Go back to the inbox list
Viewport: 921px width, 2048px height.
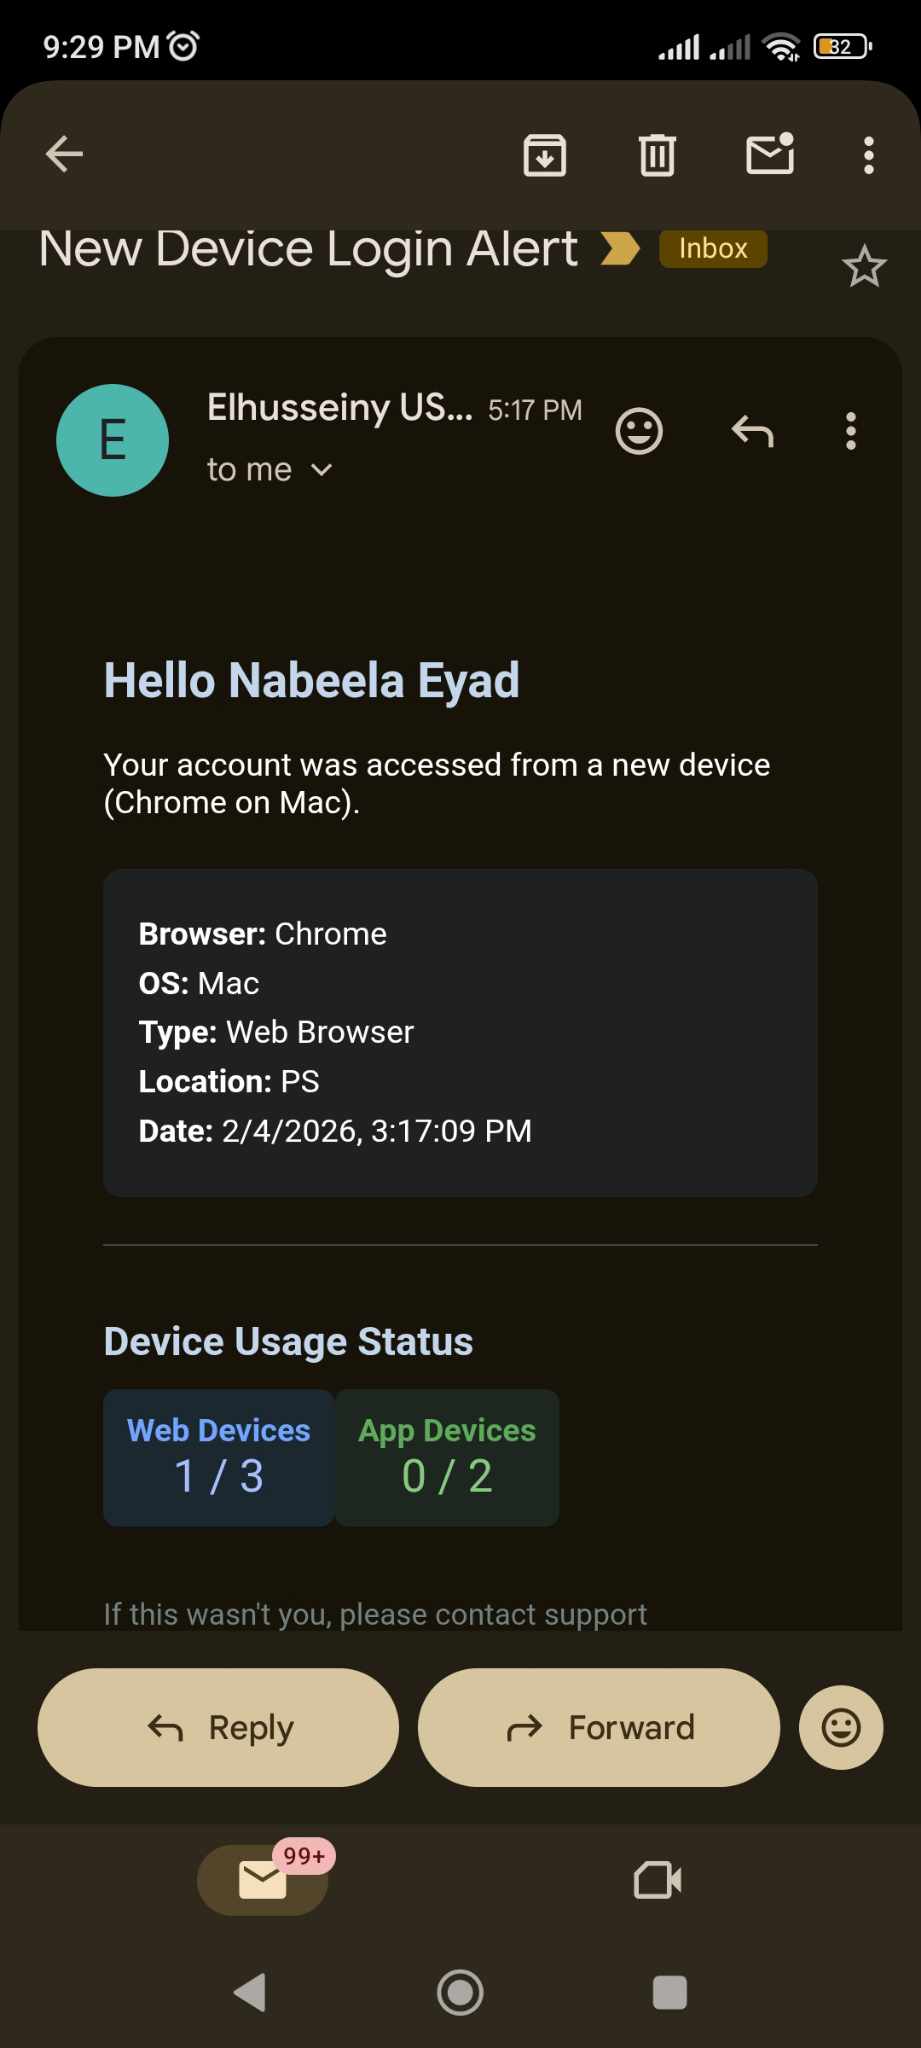[x=65, y=154]
